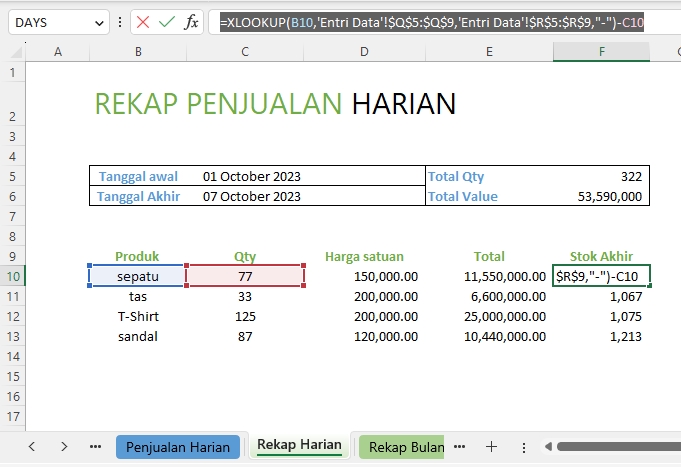Select the Total Qty label cell
The image size is (681, 467).
pyautogui.click(x=489, y=176)
